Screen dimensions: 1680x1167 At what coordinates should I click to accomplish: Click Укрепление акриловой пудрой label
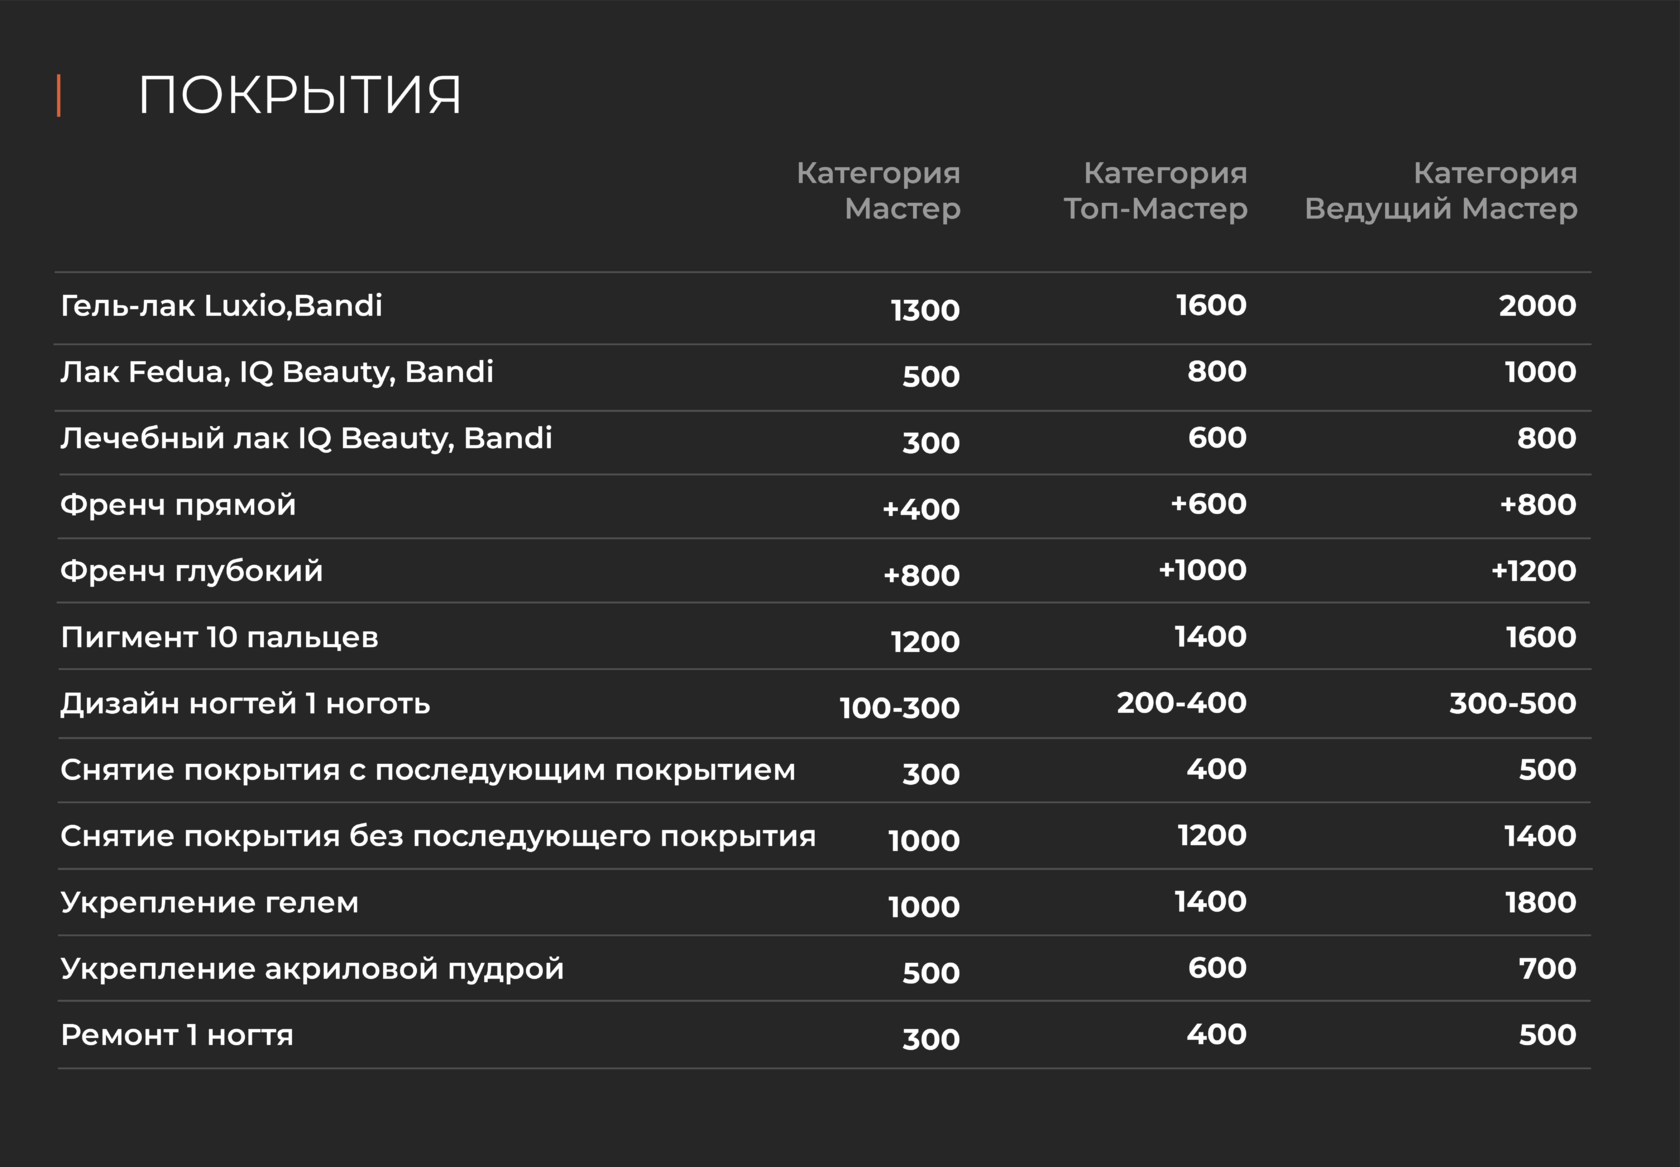point(312,969)
